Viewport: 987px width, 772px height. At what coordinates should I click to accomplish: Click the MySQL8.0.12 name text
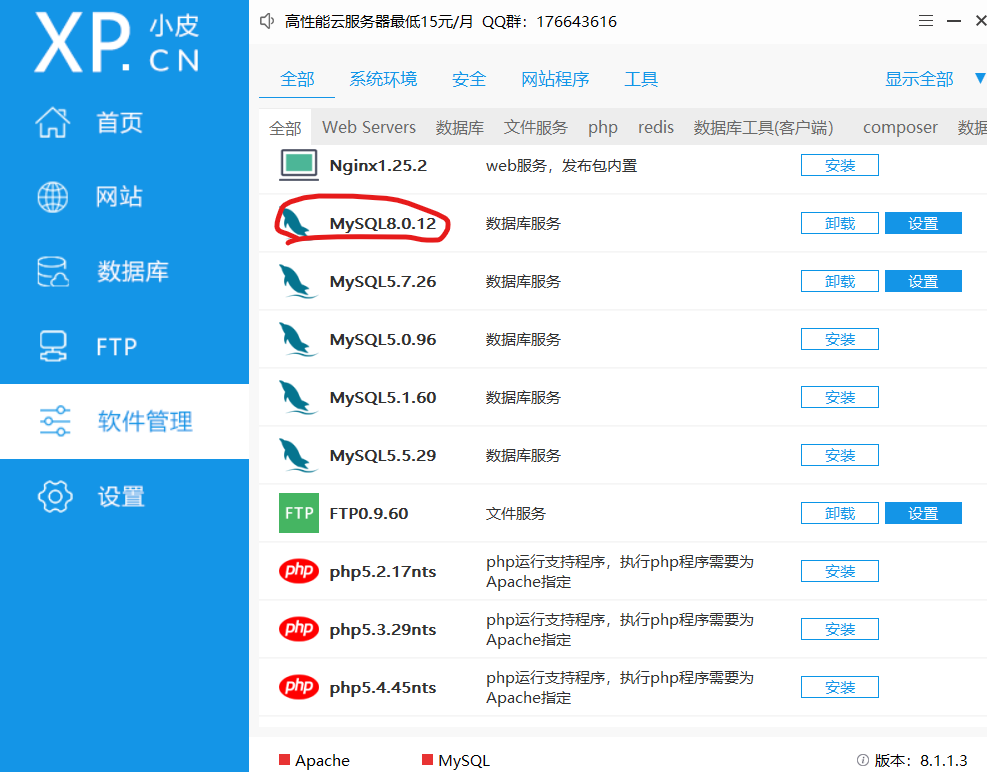point(383,224)
